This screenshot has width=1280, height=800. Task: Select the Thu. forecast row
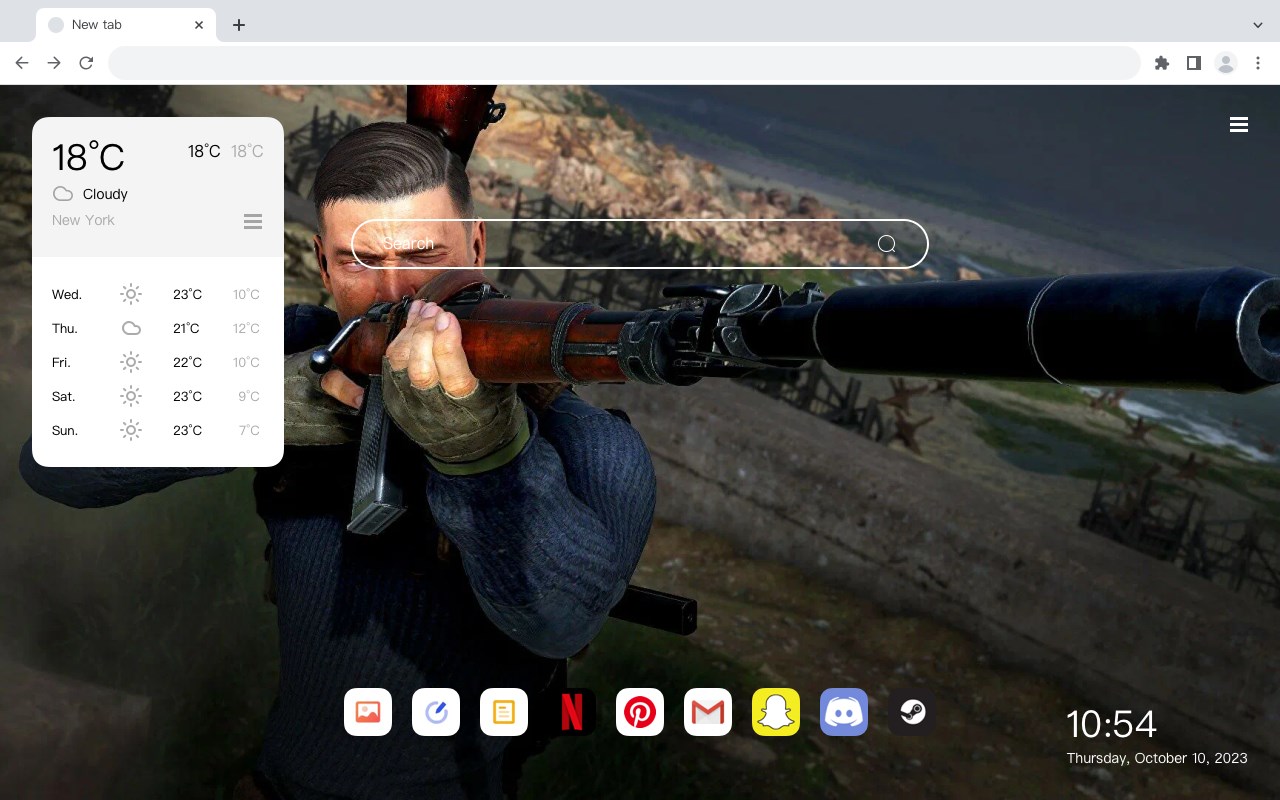[x=158, y=328]
